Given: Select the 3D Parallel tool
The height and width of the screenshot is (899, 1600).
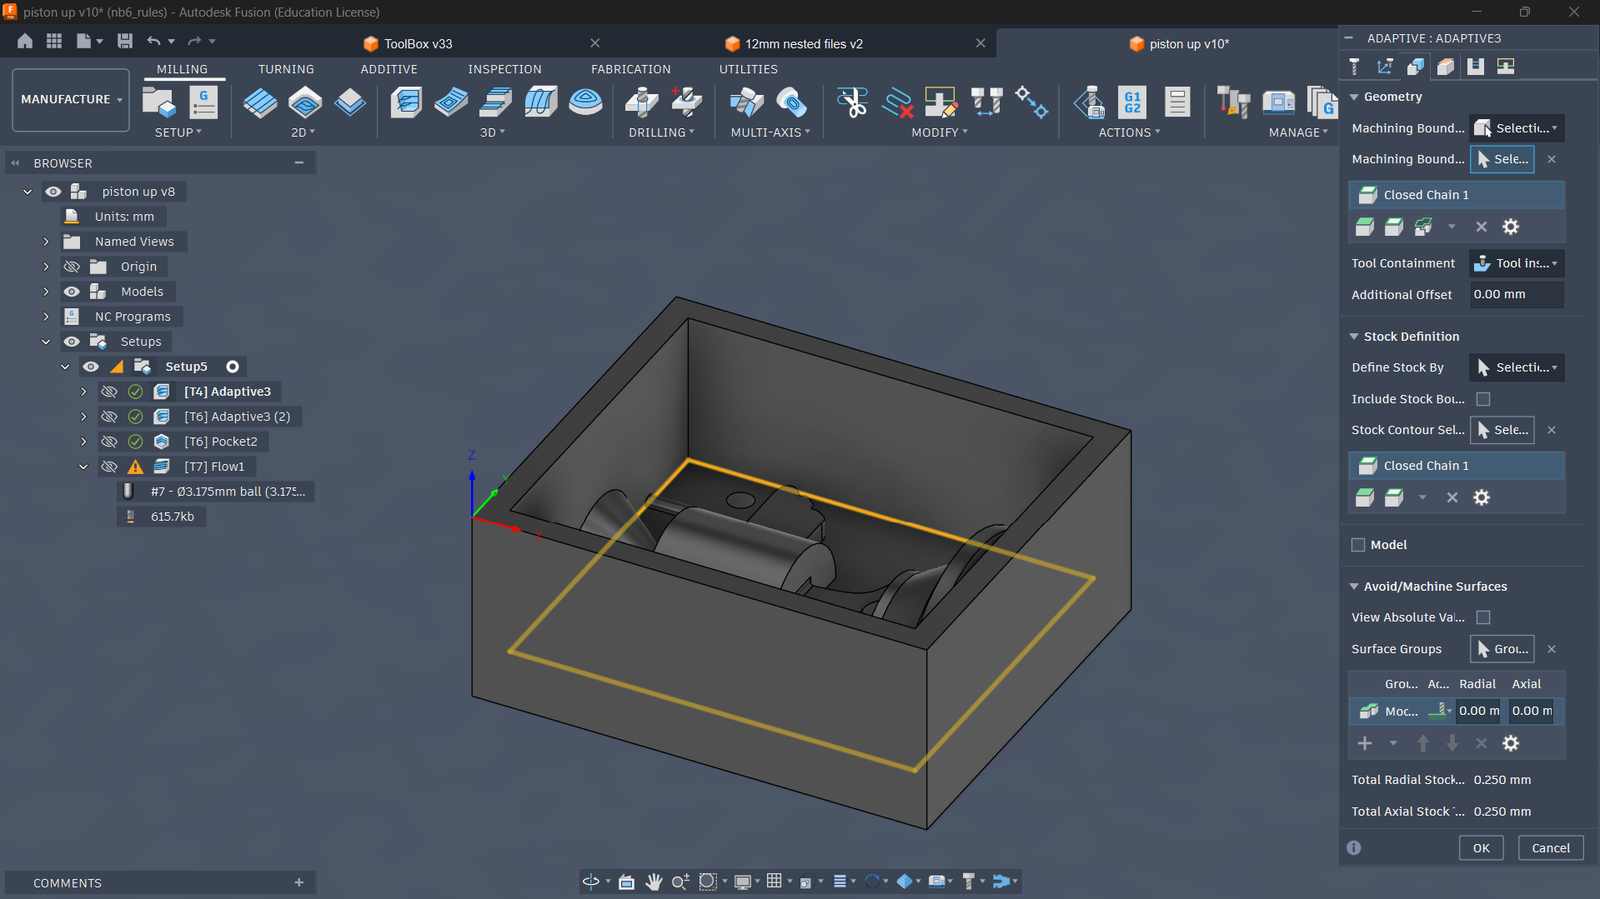Looking at the screenshot, I should [541, 102].
